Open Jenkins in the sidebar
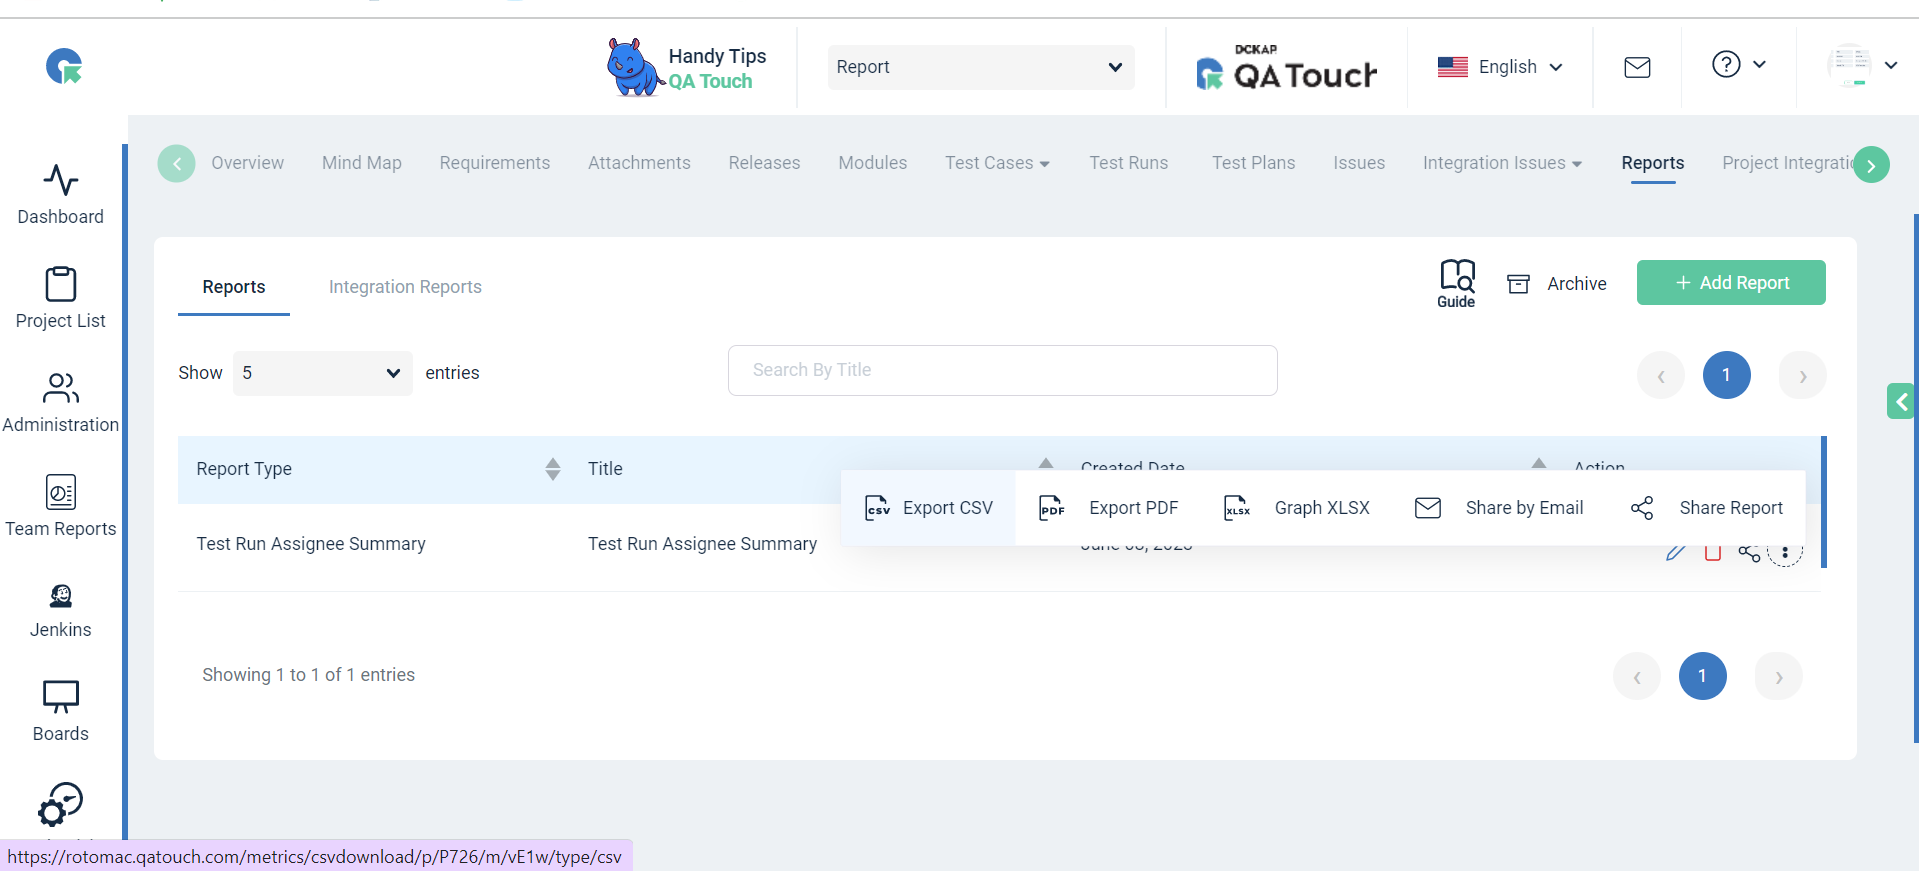The width and height of the screenshot is (1919, 871). click(61, 610)
